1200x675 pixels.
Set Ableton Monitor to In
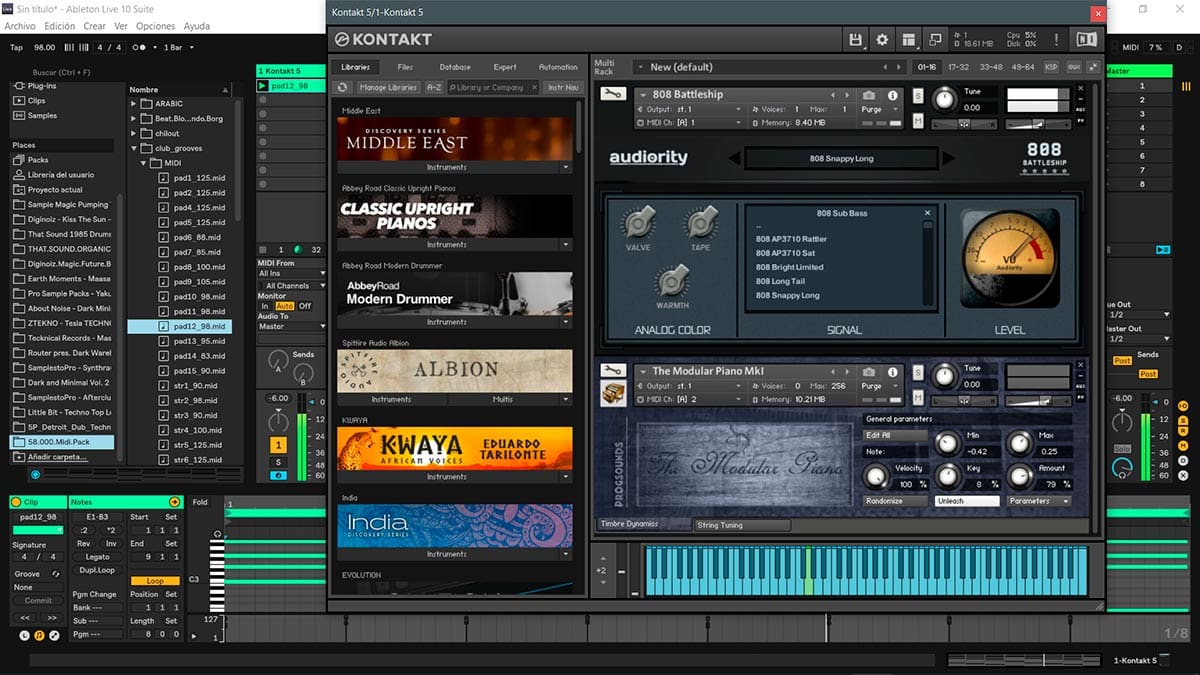(x=265, y=306)
